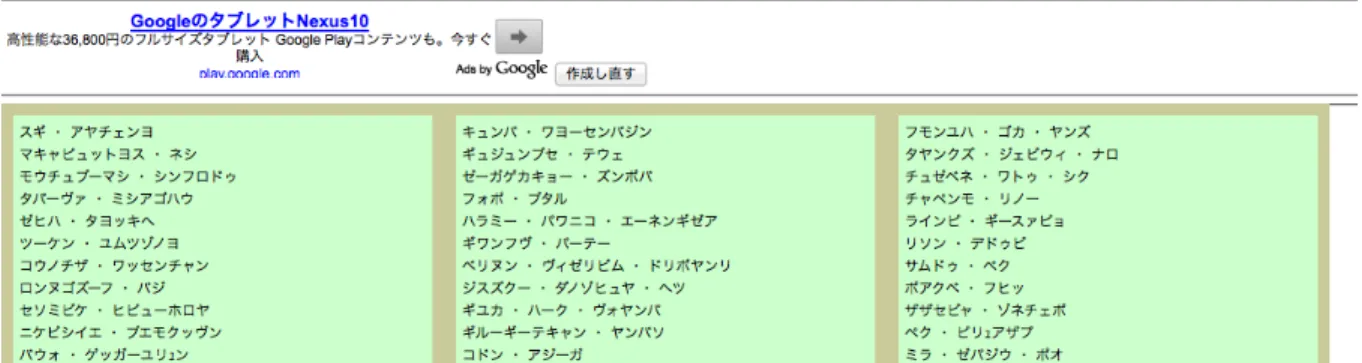Image resolution: width=1362 pixels, height=363 pixels.
Task: Select the name starting with ツーケン
Action: point(99,243)
